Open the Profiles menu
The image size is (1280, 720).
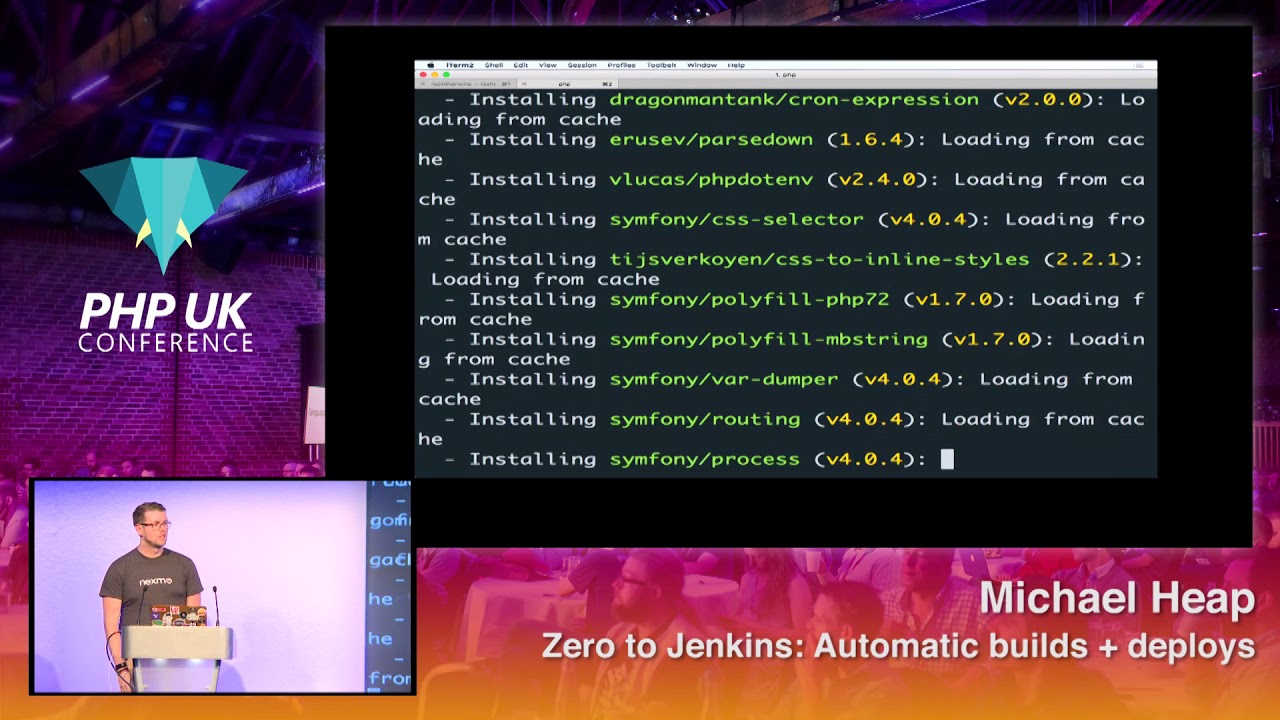(621, 65)
